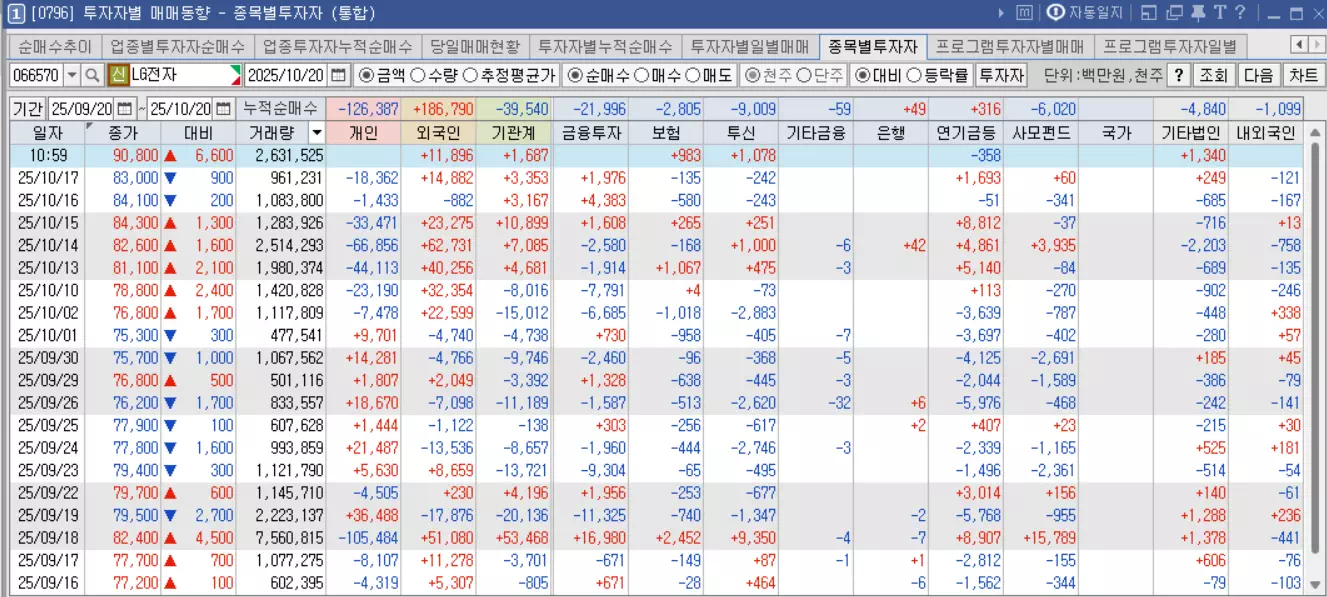Image resolution: width=1327 pixels, height=597 pixels.
Task: Open the calendar icon next to 2025/10/20
Action: click(x=337, y=74)
